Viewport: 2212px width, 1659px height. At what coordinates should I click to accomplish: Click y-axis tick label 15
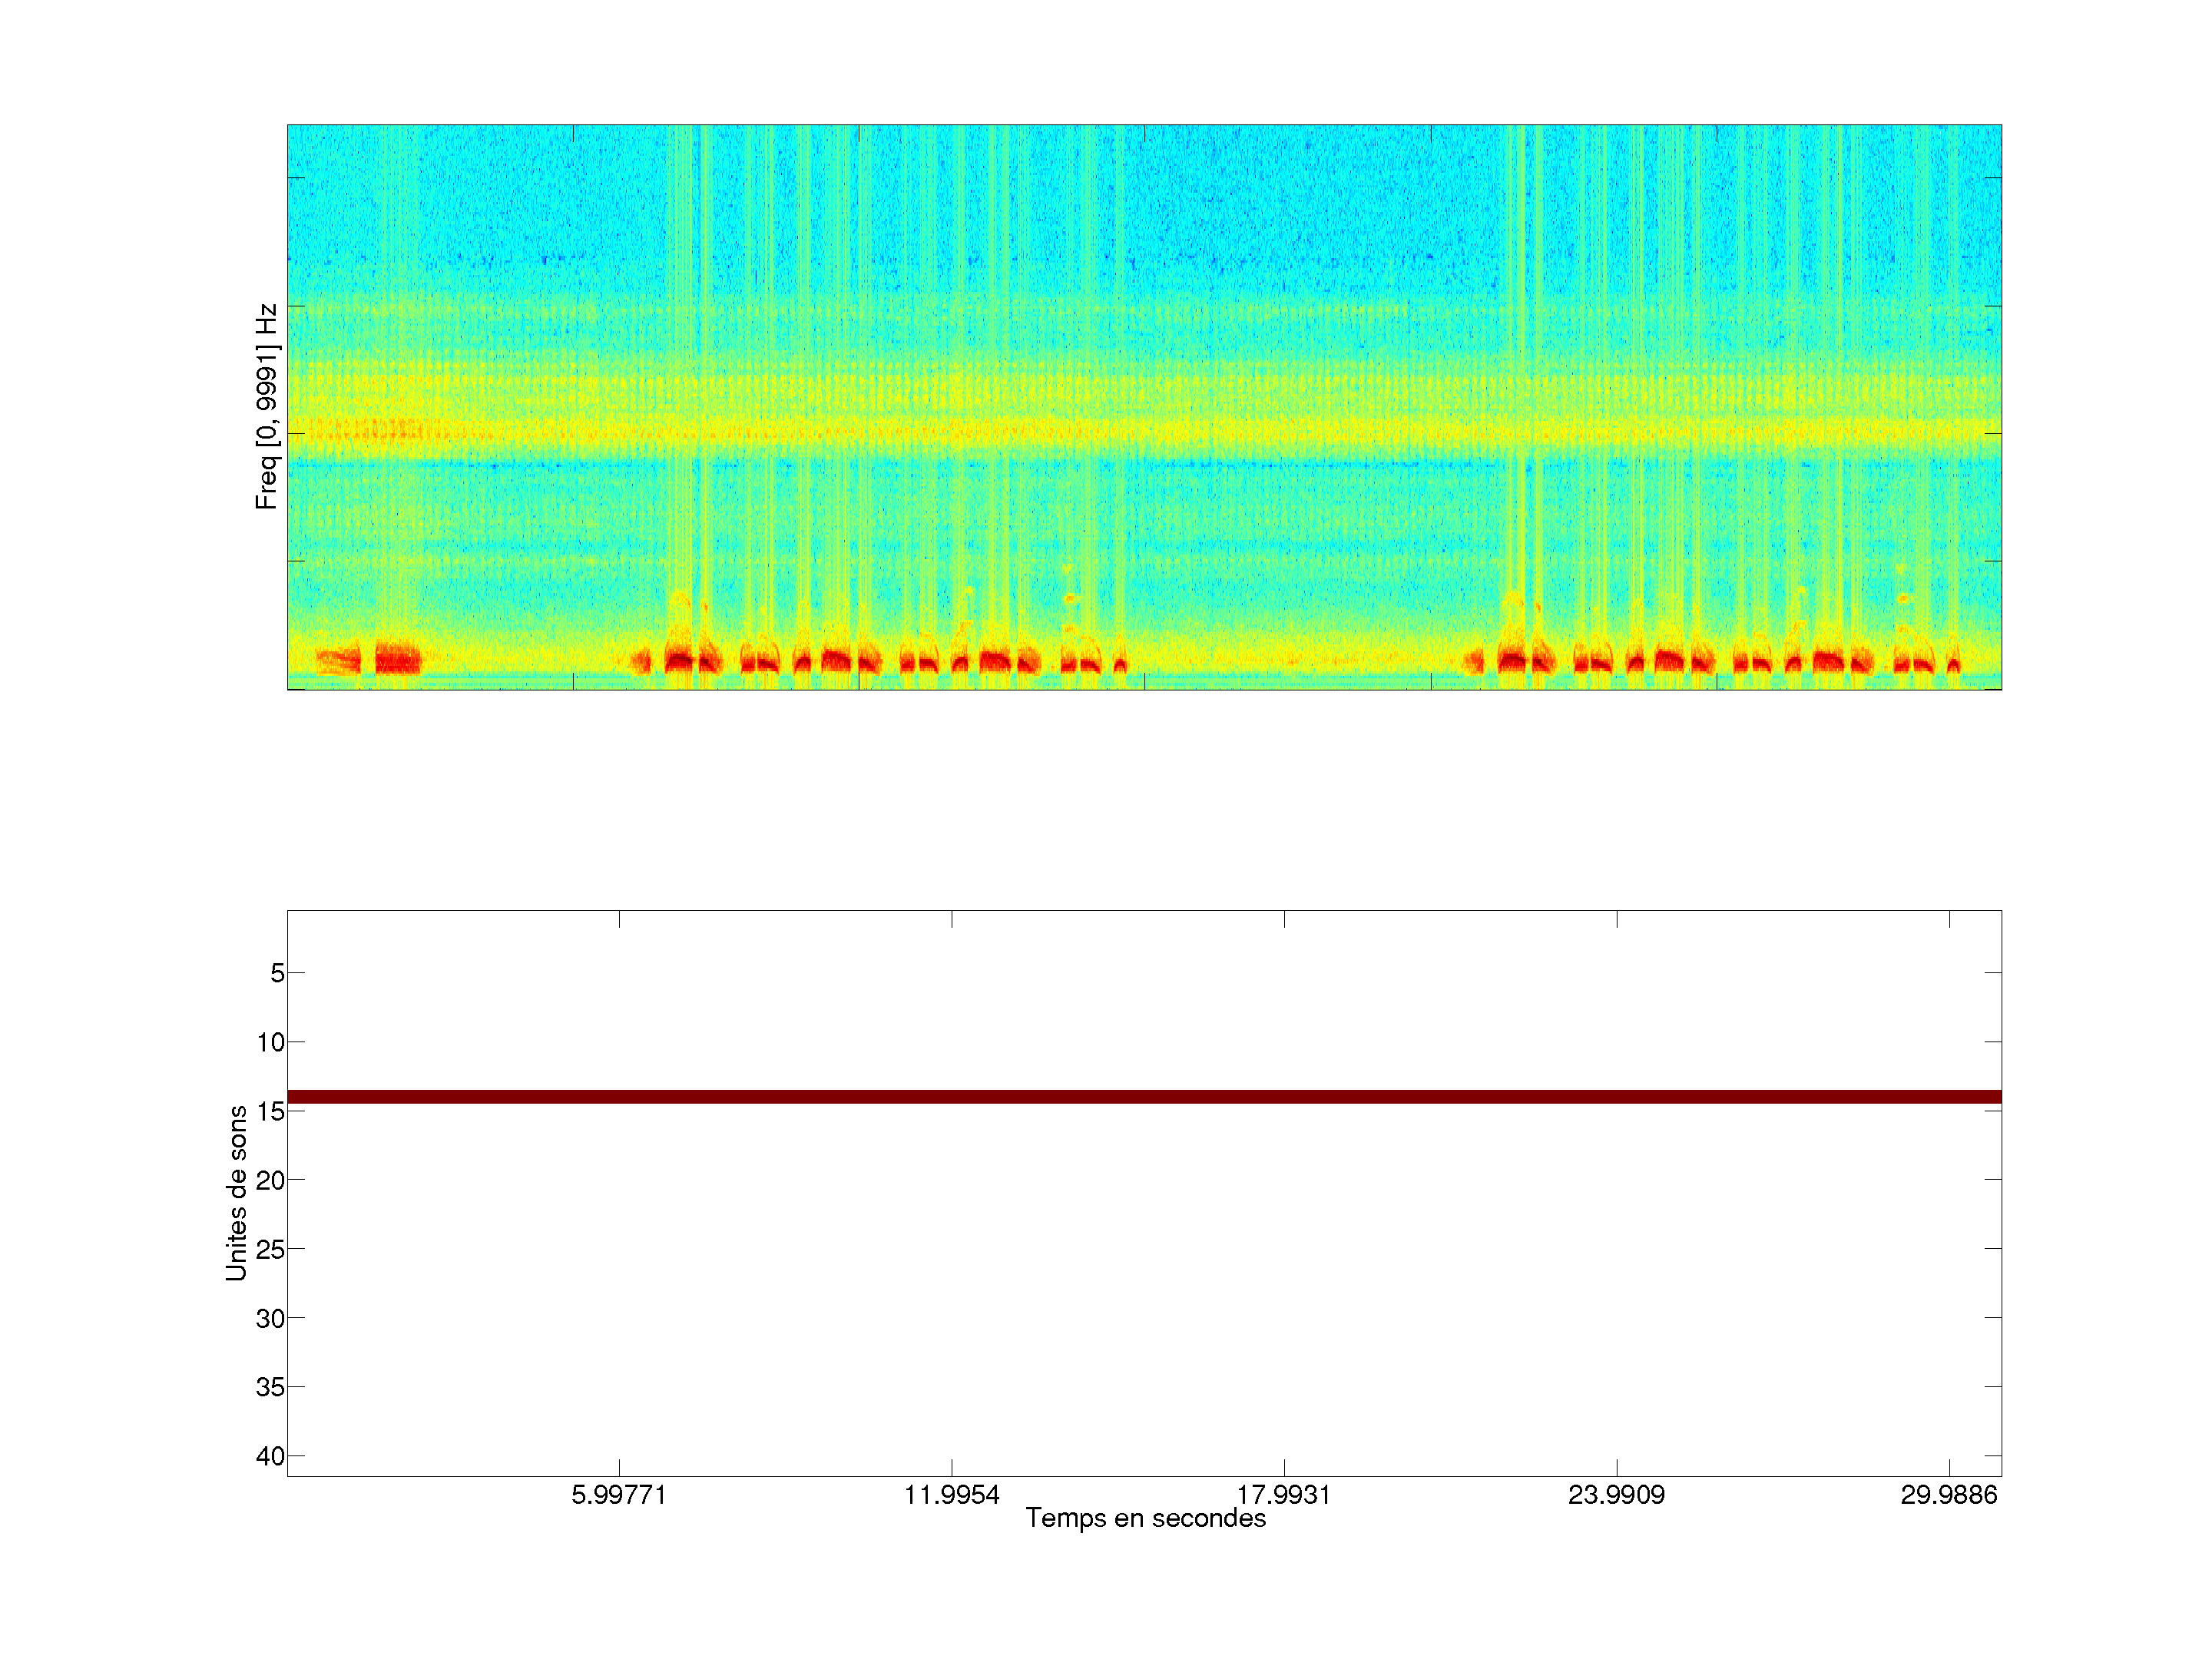[x=270, y=1111]
